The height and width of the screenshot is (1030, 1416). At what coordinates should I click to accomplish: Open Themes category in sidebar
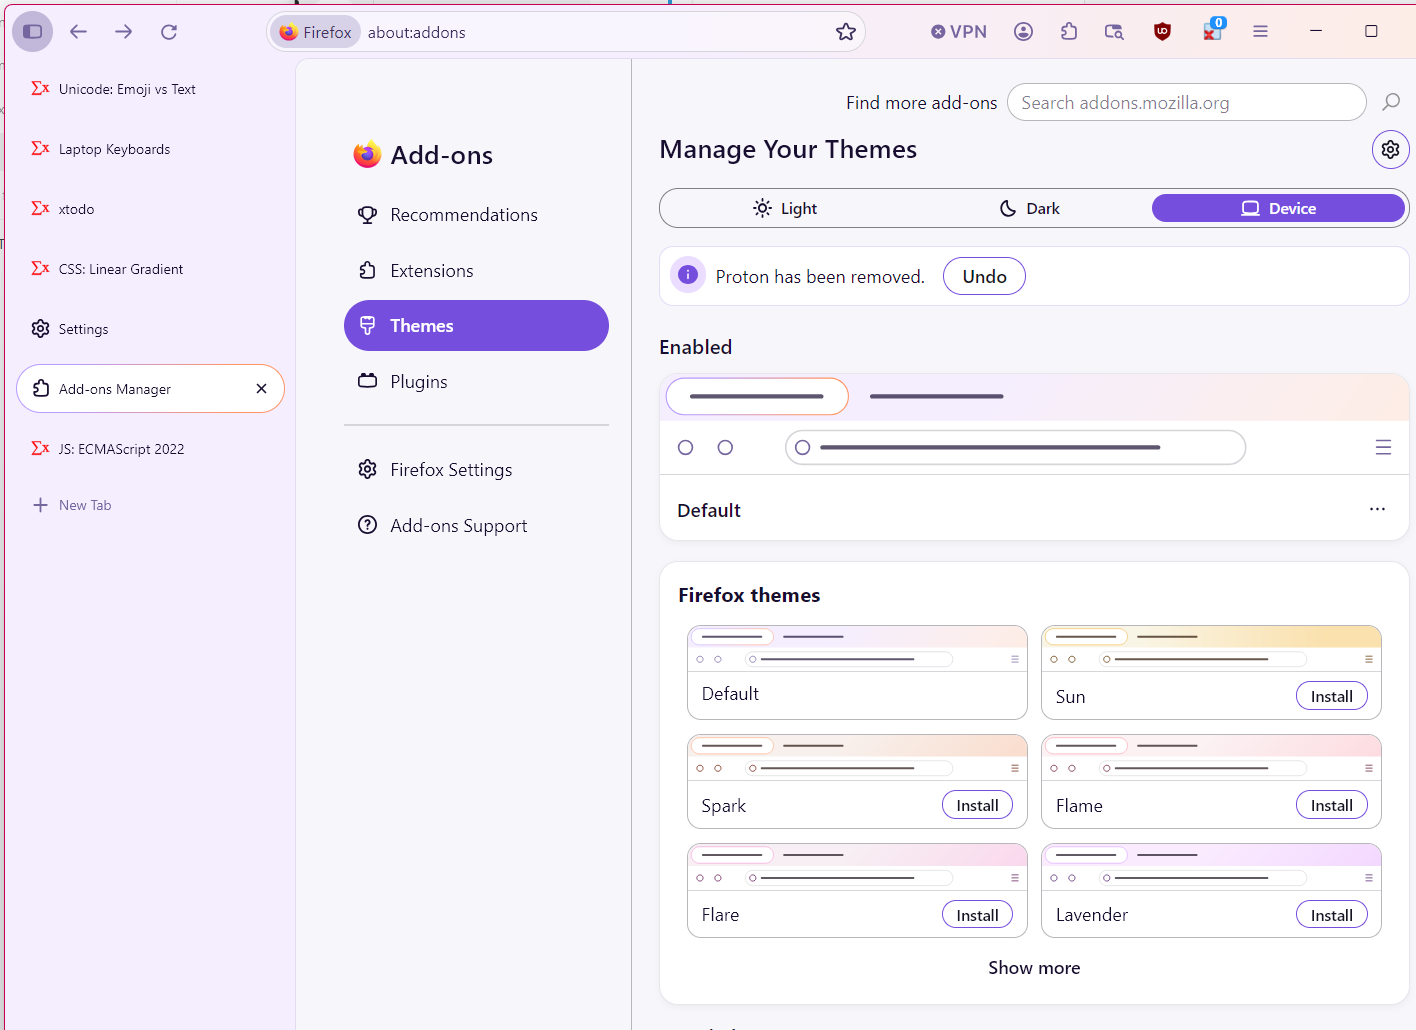pyautogui.click(x=476, y=326)
